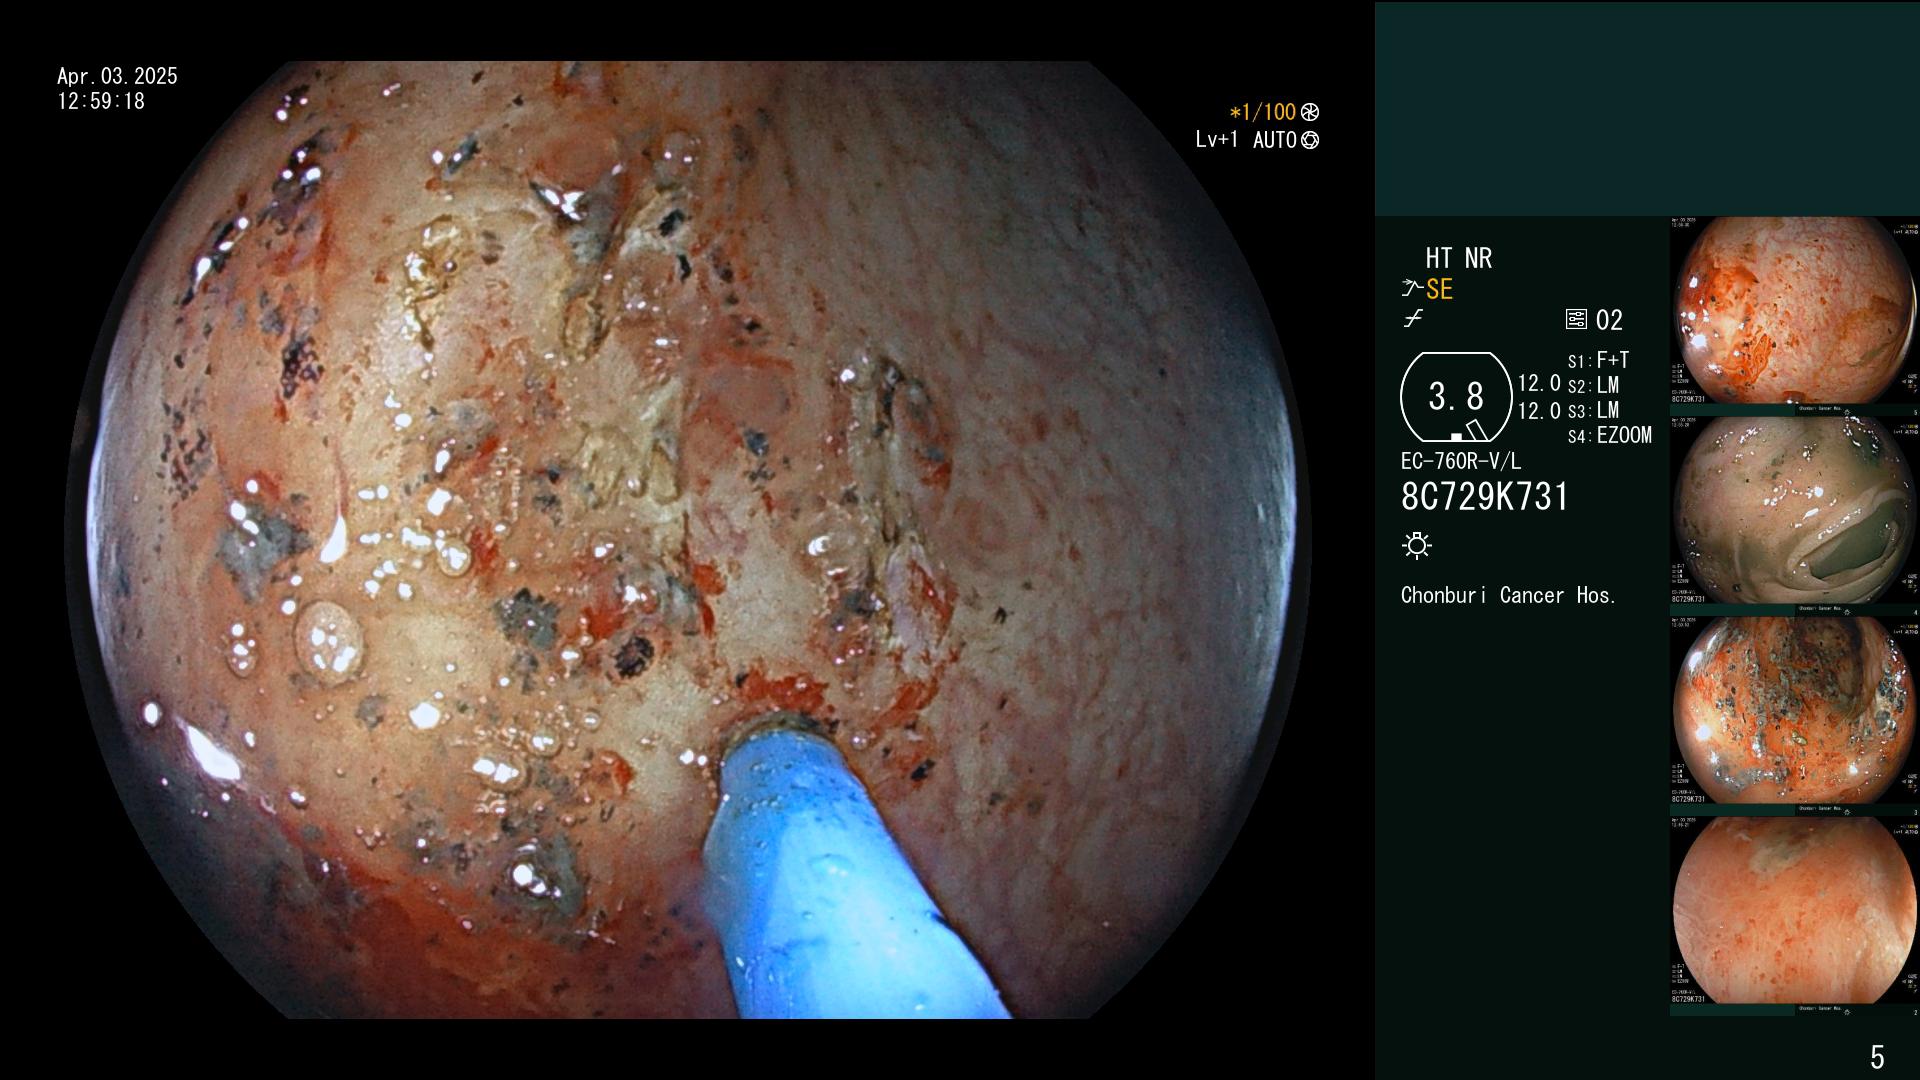The height and width of the screenshot is (1080, 1920).
Task: Click the image counter value 02
Action: [1609, 320]
